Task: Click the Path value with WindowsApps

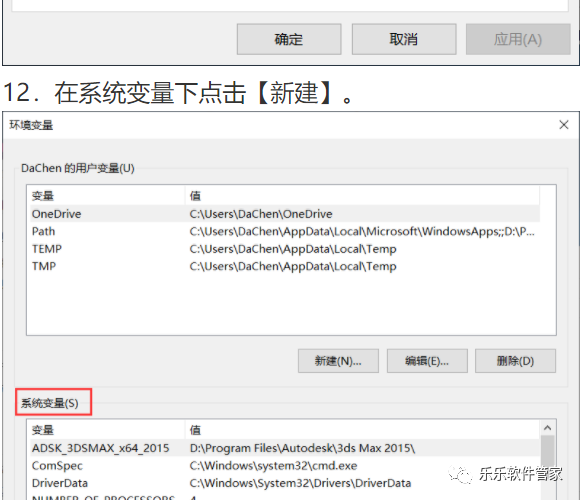Action: click(x=362, y=231)
